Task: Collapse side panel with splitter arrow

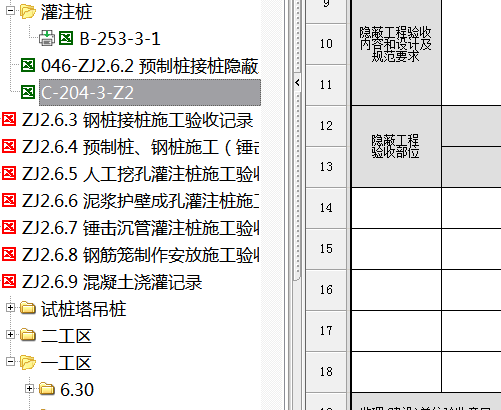Action: coord(297,82)
